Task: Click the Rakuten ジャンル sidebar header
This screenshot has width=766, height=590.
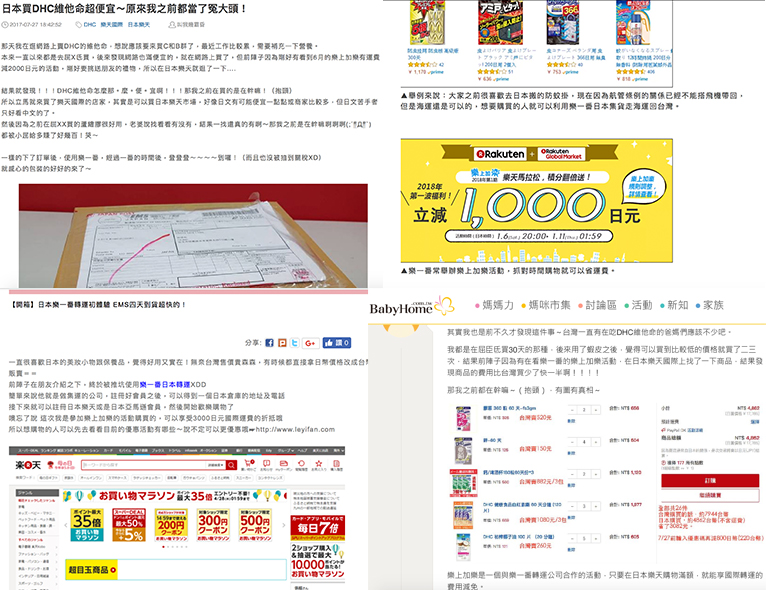Action: tap(37, 493)
